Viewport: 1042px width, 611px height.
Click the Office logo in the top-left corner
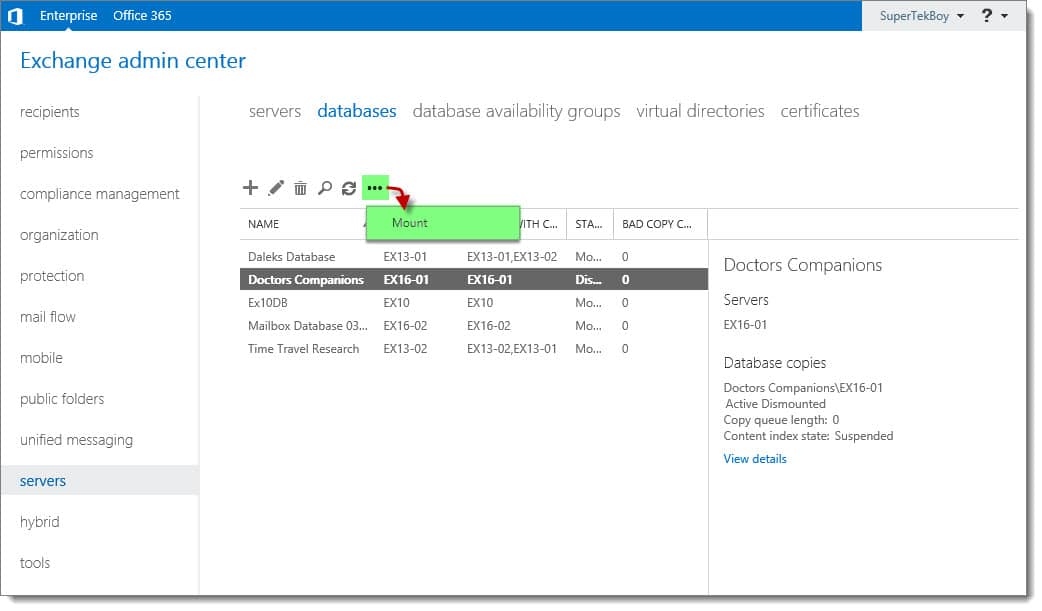click(16, 15)
